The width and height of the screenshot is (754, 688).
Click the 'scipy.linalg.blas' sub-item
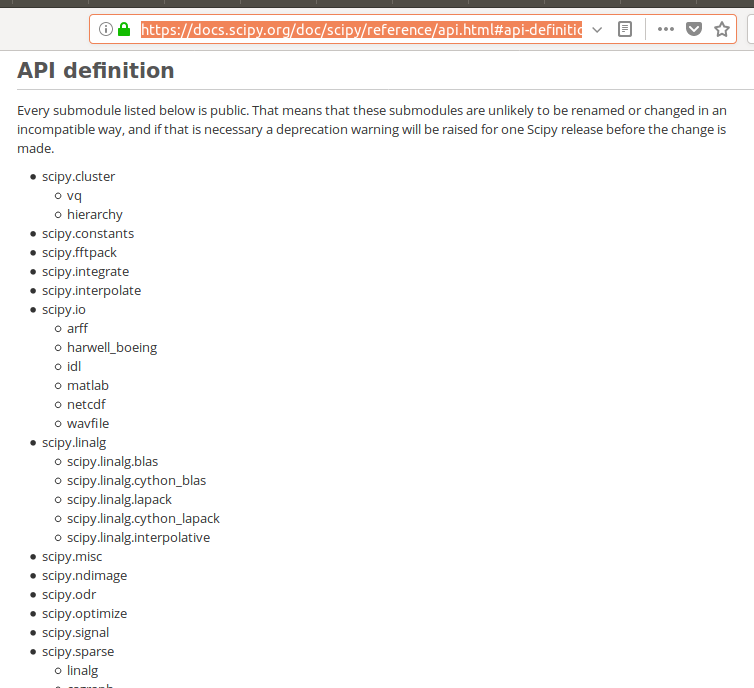(x=113, y=462)
